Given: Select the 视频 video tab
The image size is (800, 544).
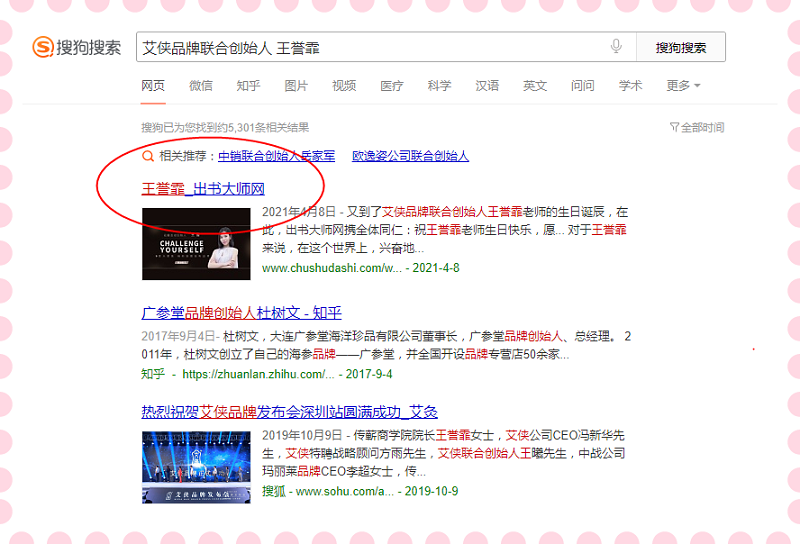Looking at the screenshot, I should pyautogui.click(x=344, y=86).
